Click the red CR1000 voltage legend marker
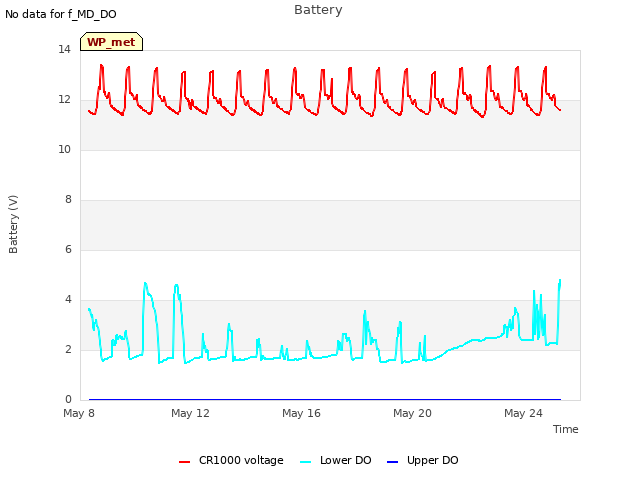The image size is (640, 480). pyautogui.click(x=184, y=462)
